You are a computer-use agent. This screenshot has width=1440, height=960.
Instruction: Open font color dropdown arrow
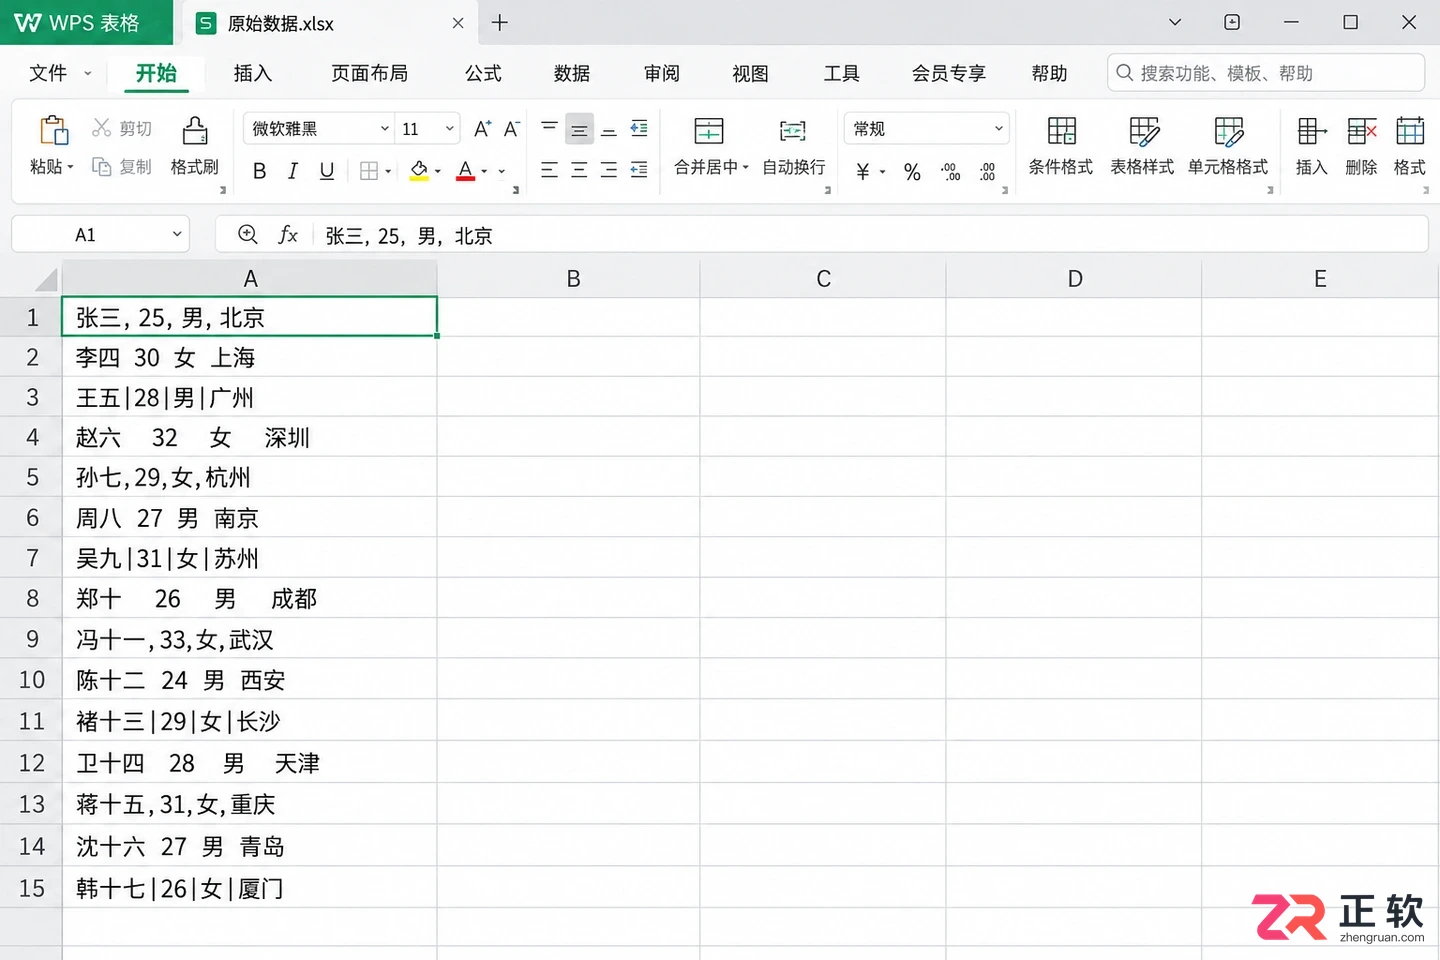[x=484, y=172]
